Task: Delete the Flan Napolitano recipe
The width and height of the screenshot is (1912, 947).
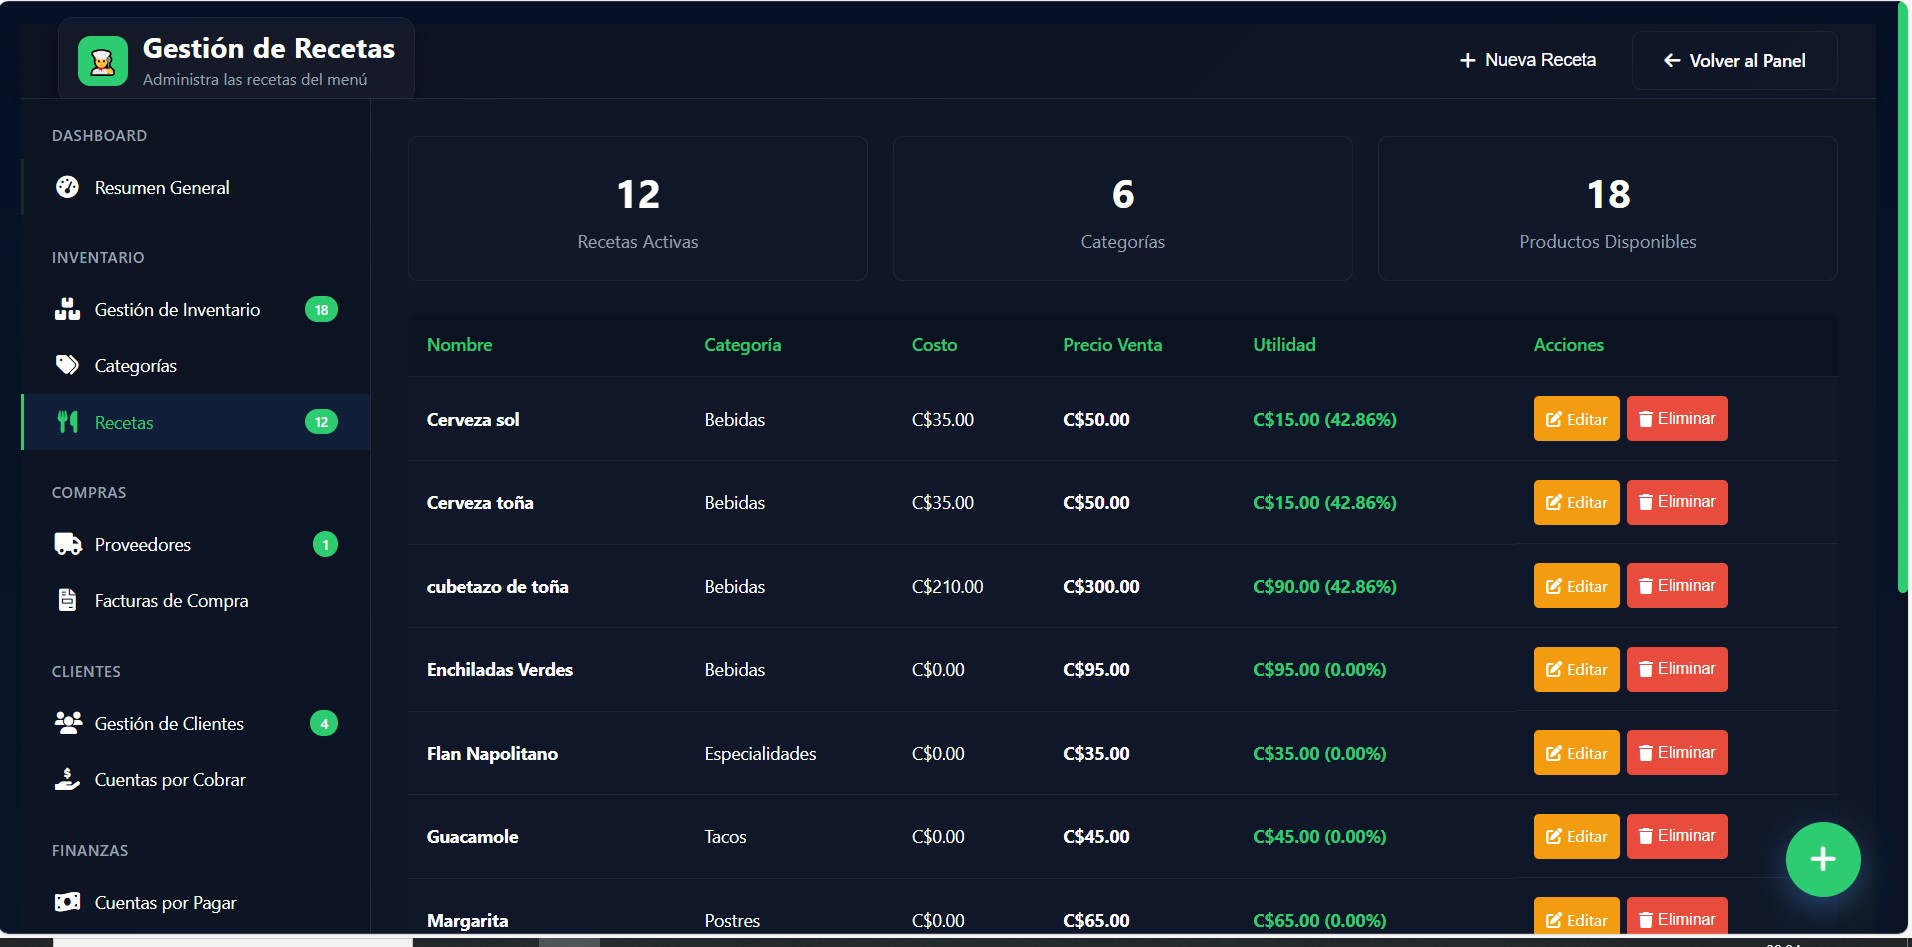Action: point(1676,753)
